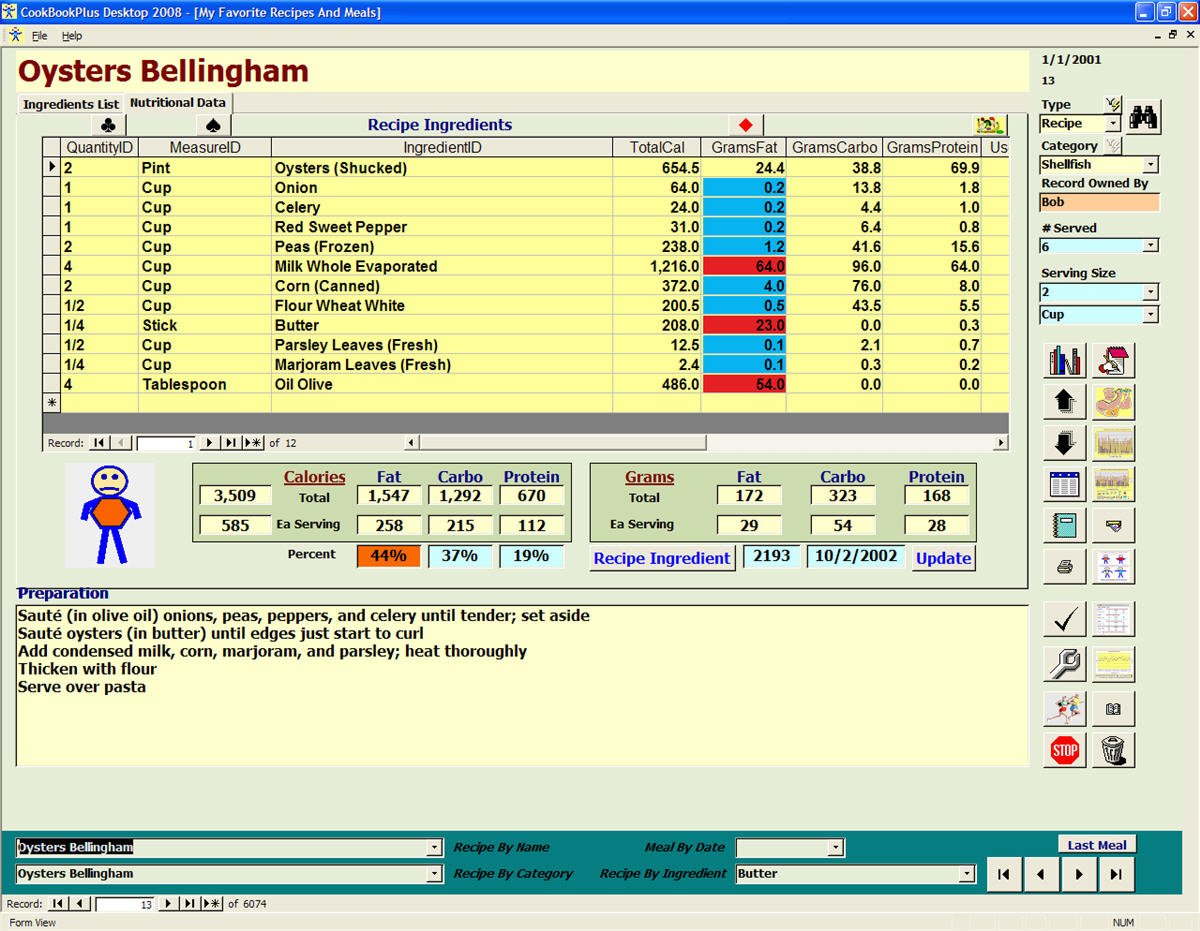Expand the # Served dropdown
This screenshot has height=931, width=1200.
pos(1150,246)
